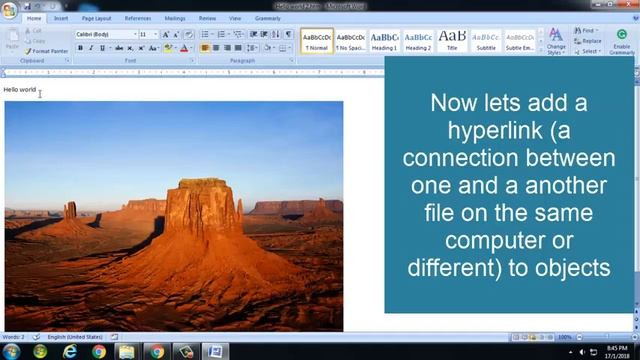Apply multilevel list
This screenshot has width=640, height=360.
click(238, 34)
